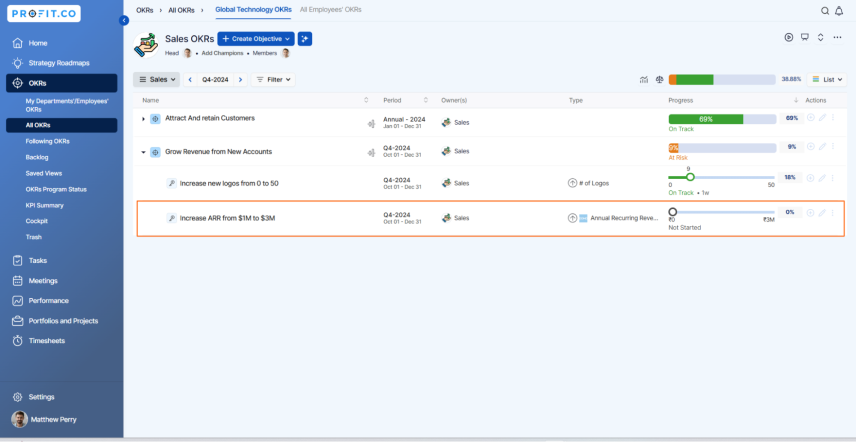
Task: Click the OKRs breadcrumb link
Action: (x=145, y=10)
